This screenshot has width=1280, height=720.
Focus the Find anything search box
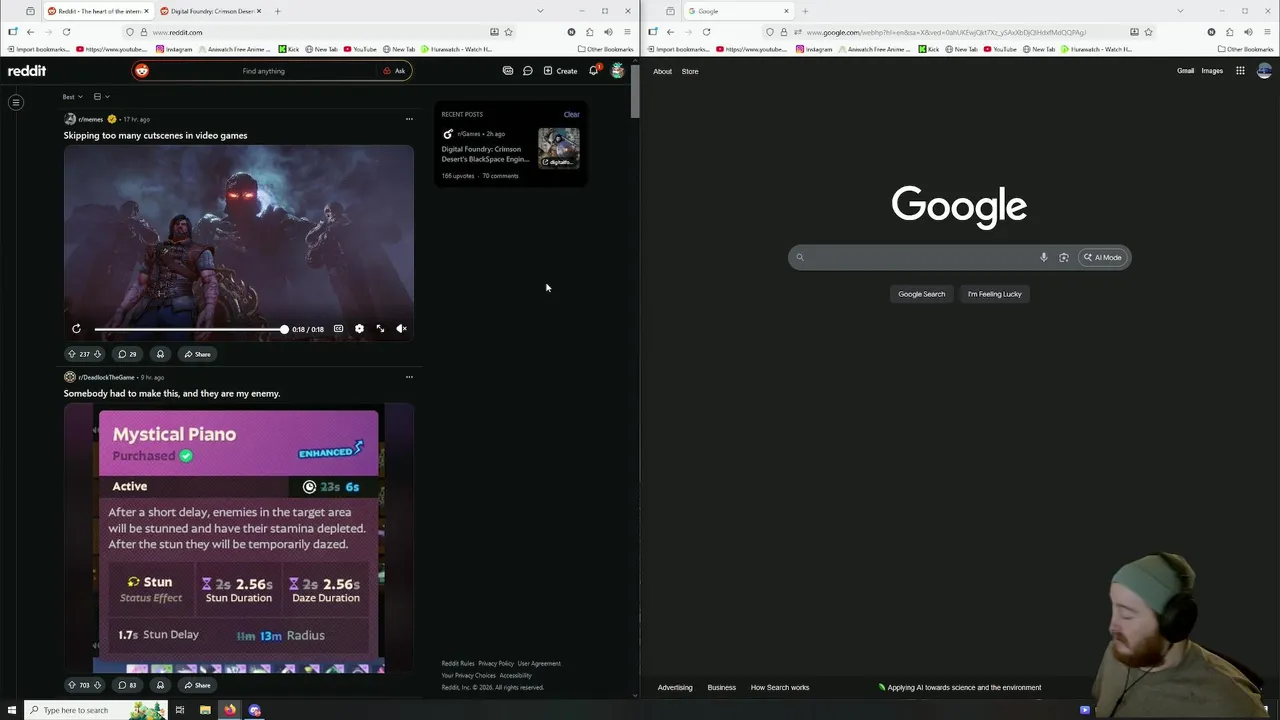[x=263, y=71]
